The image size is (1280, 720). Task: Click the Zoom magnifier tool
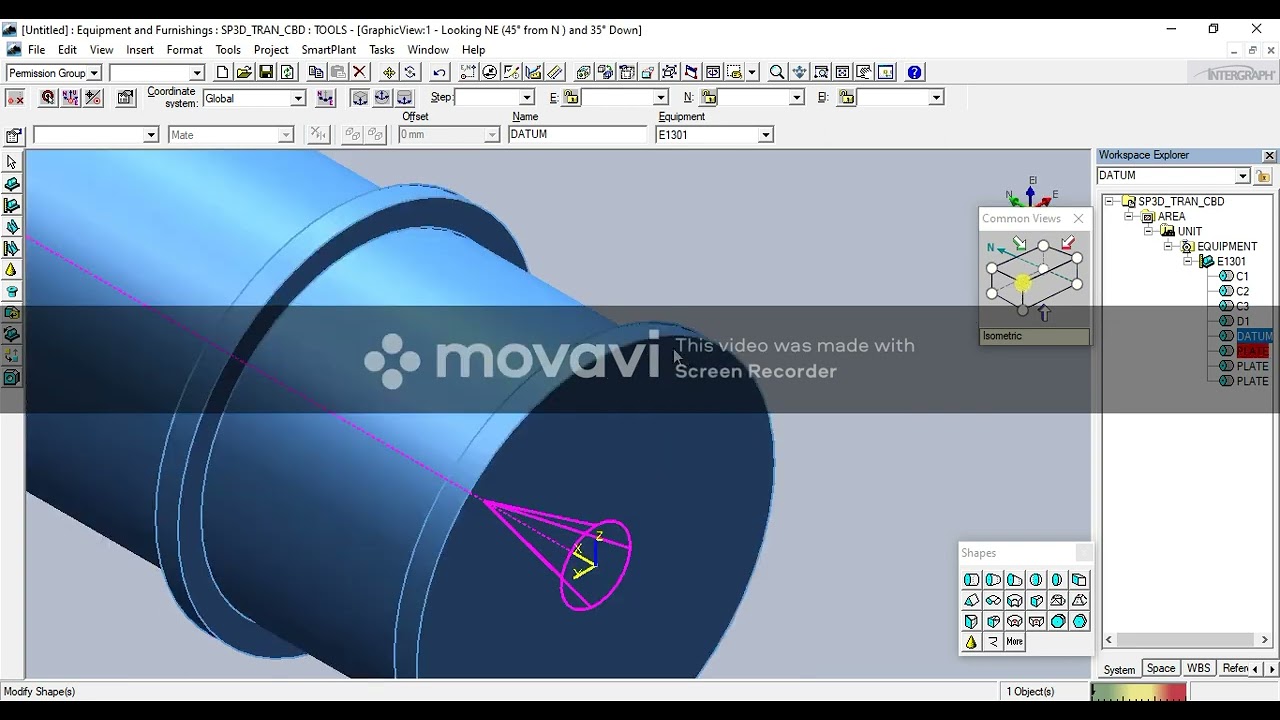tap(777, 72)
